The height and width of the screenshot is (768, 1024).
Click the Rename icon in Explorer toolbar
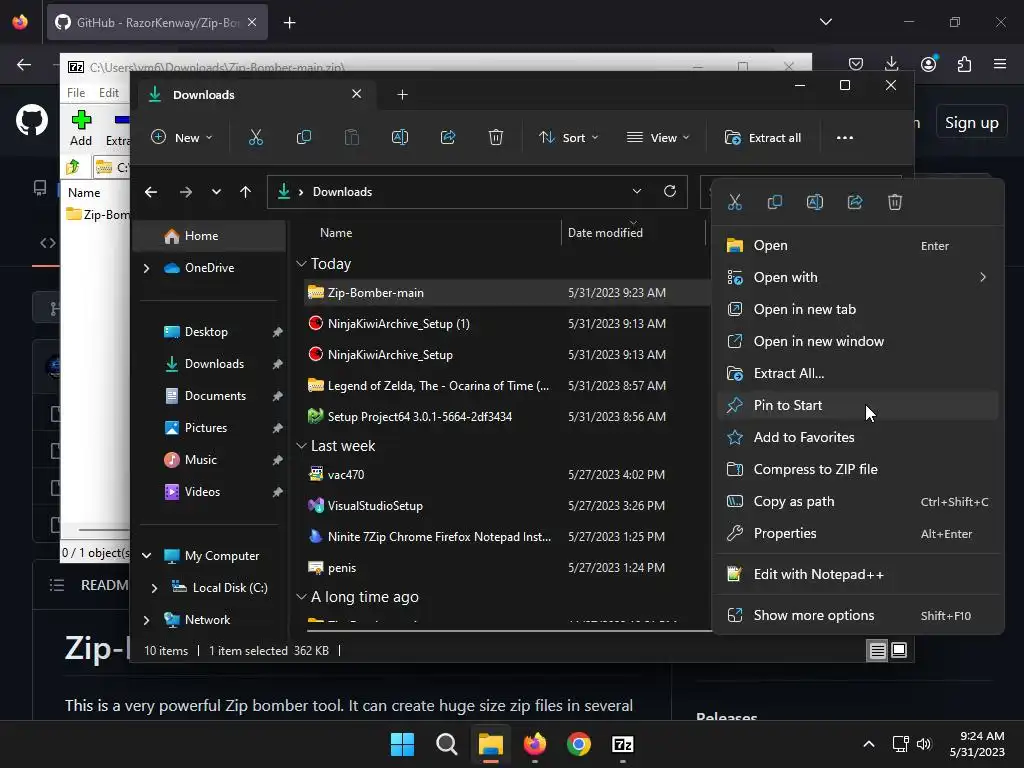[400, 138]
